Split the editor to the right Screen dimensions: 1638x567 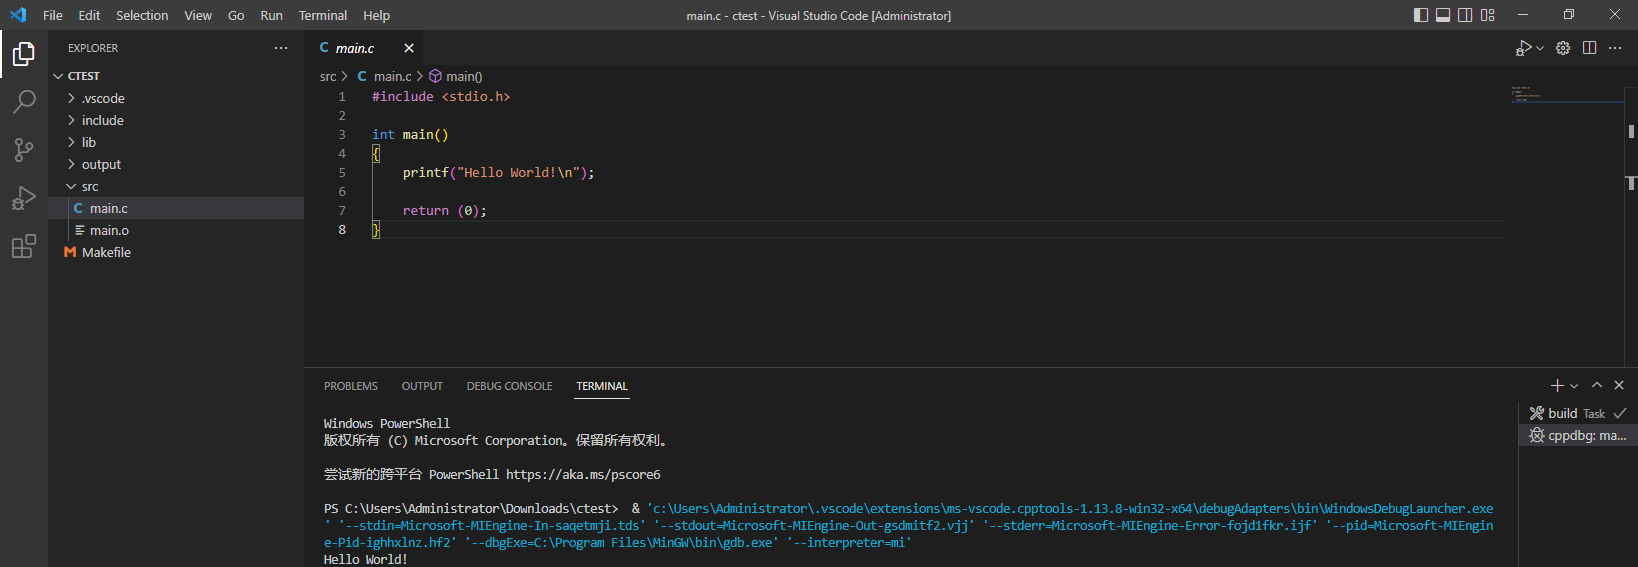1589,48
